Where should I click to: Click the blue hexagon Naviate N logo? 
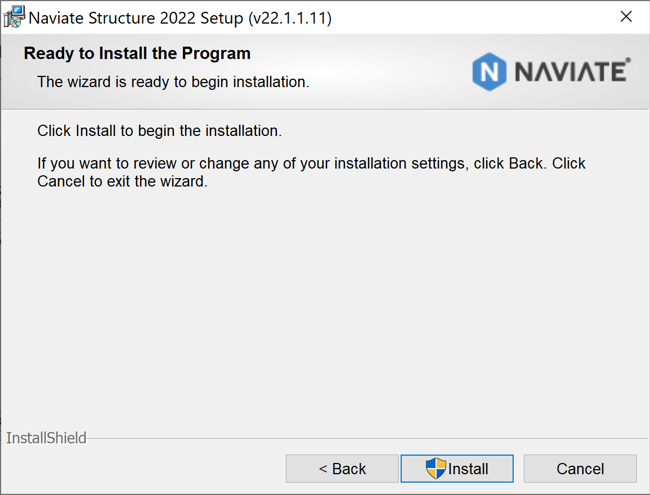489,72
